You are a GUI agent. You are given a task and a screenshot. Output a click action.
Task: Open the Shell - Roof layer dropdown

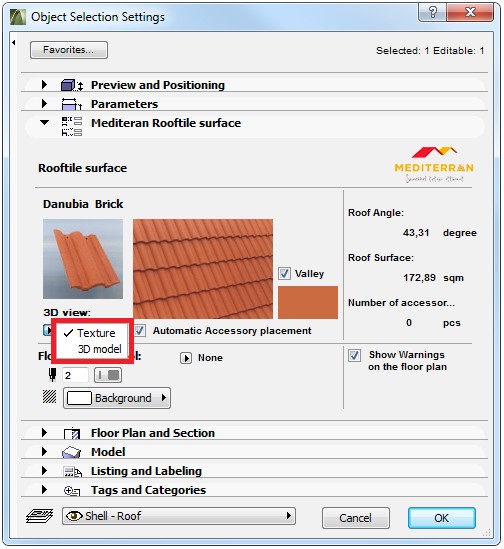[x=179, y=516]
